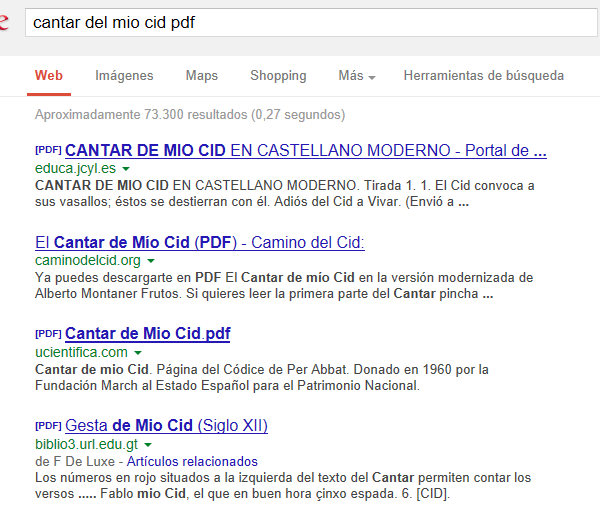The image size is (600, 521).
Task: Click the snippet text 'Ya puedes descargarte en PDF'
Action: tap(128, 277)
